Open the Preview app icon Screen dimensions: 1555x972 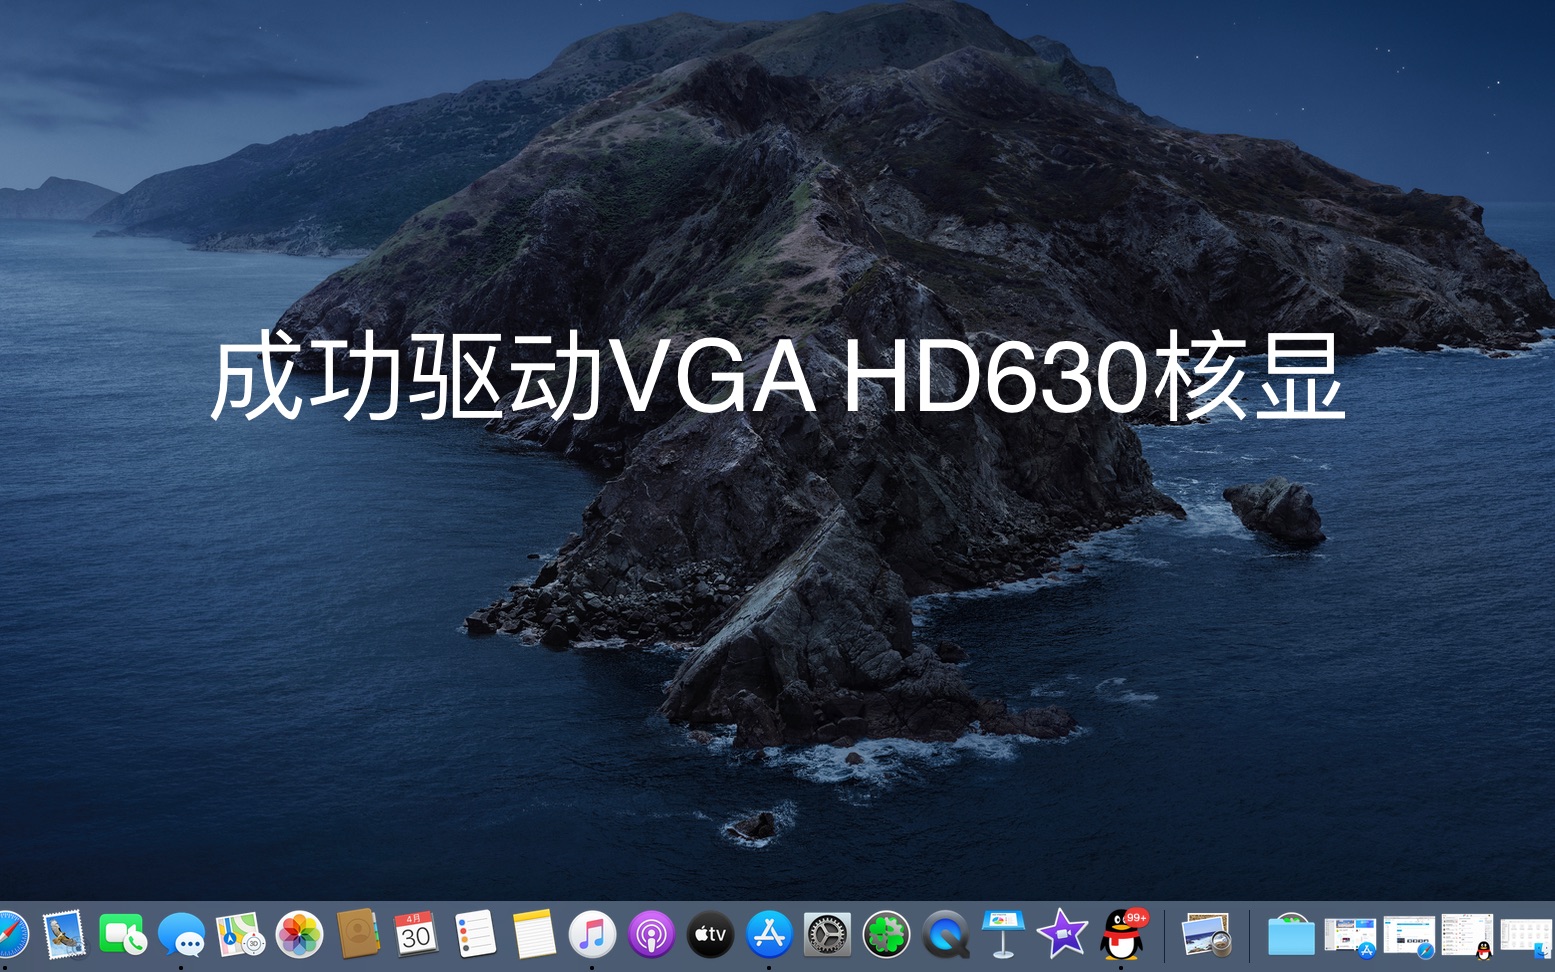pyautogui.click(x=1207, y=935)
